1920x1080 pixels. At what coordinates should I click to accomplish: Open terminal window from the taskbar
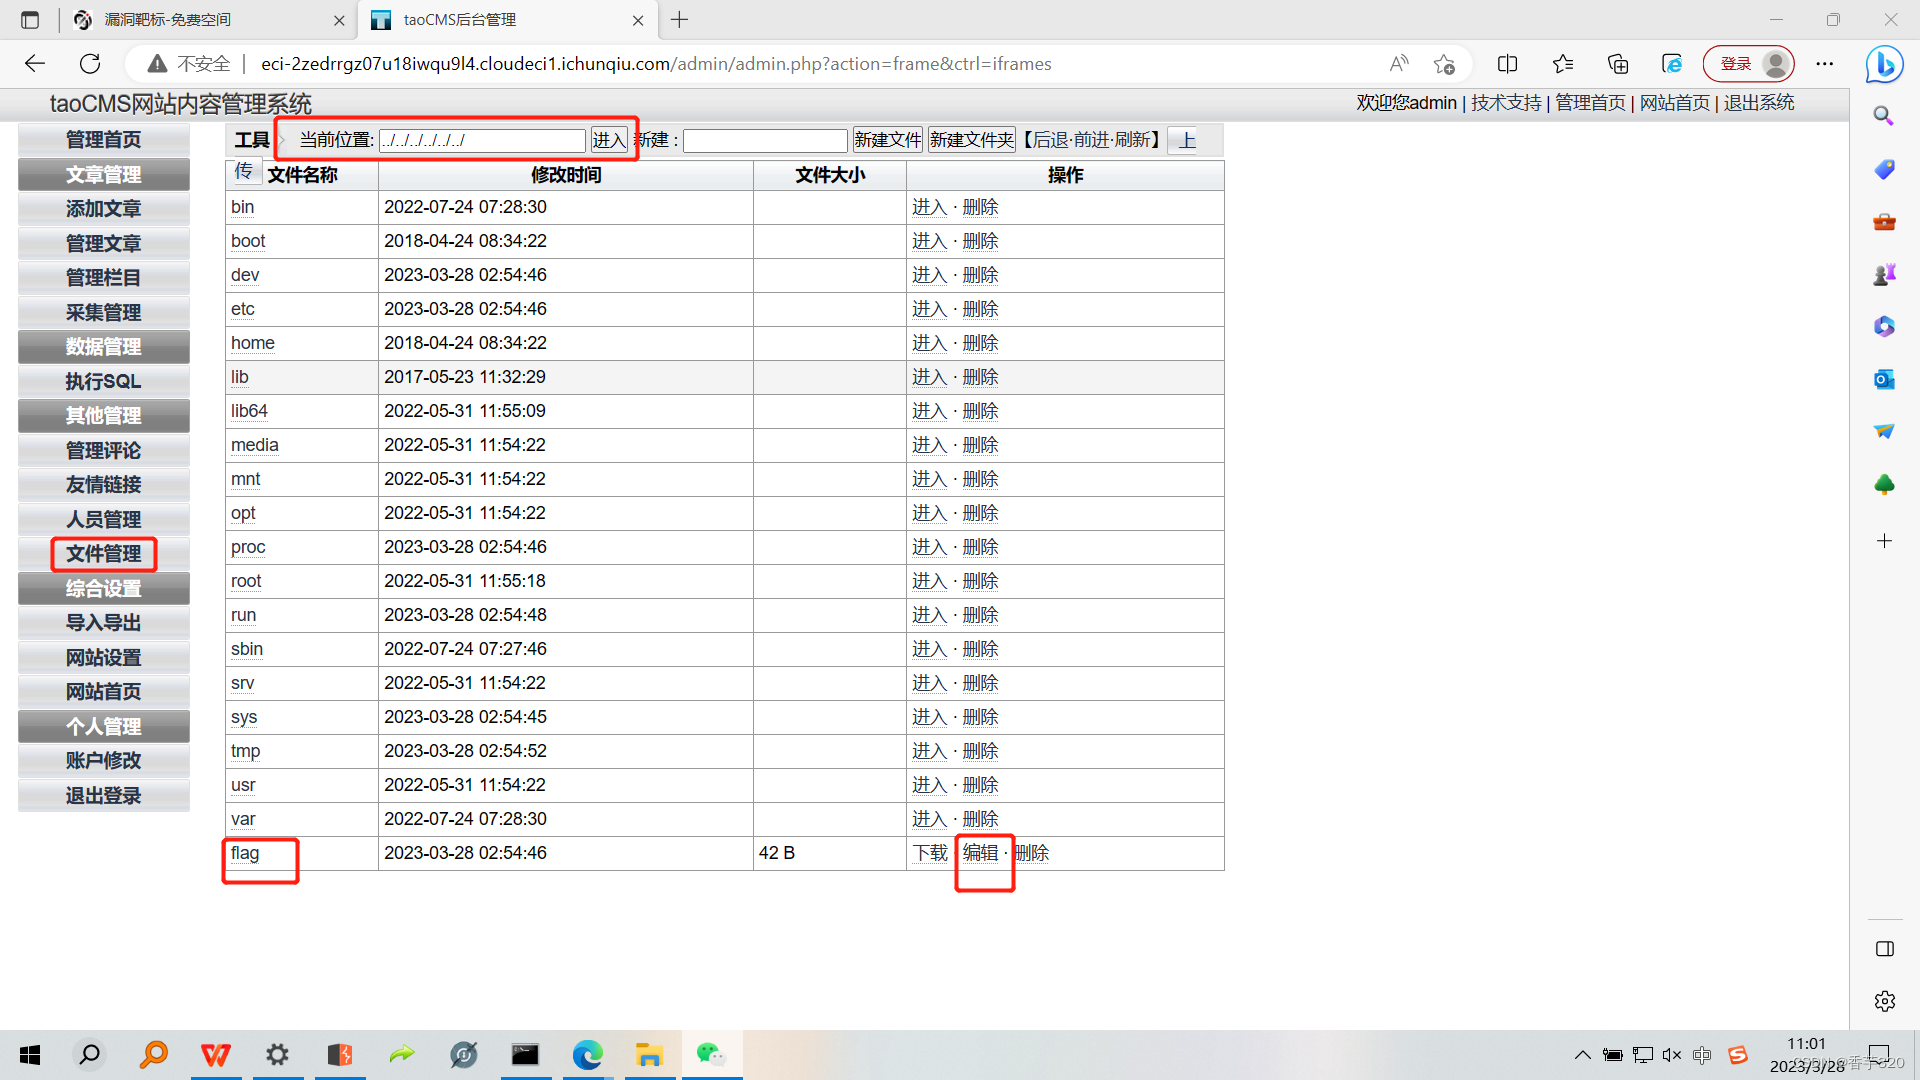pos(525,1055)
